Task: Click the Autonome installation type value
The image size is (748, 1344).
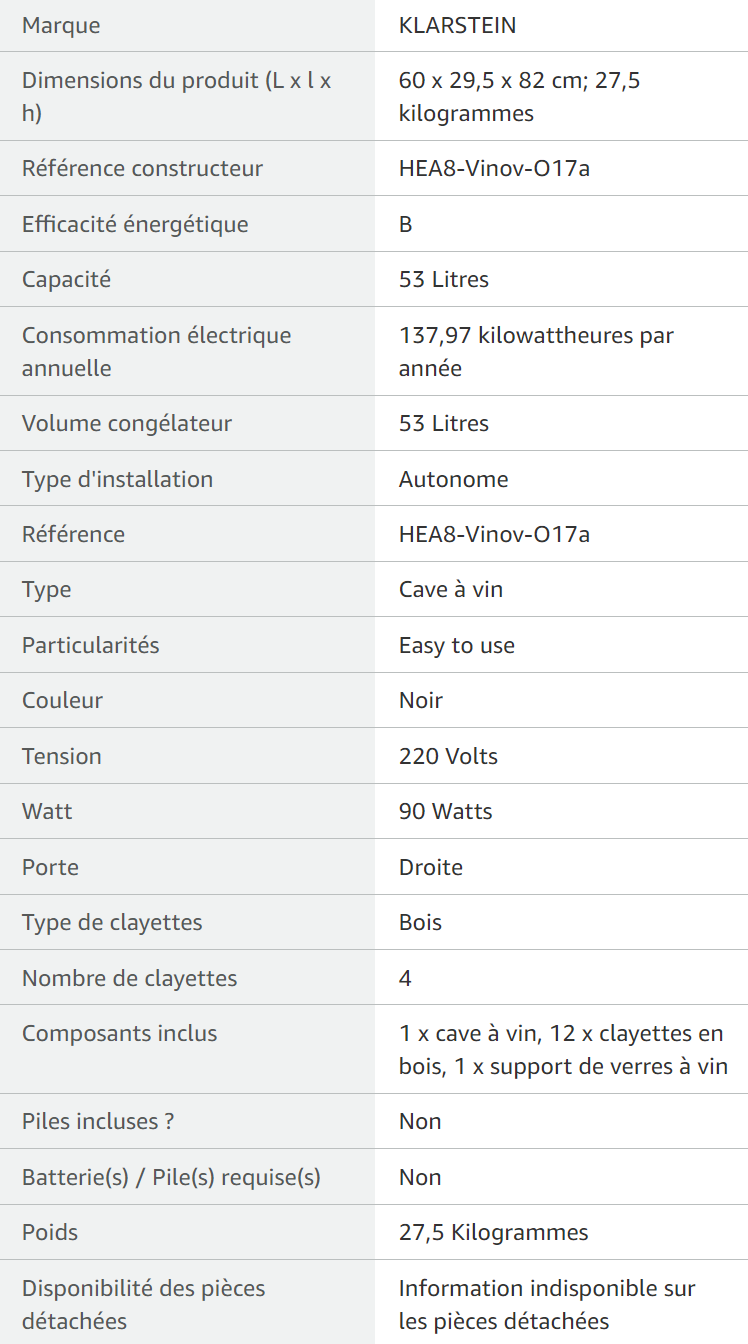Action: point(453,479)
